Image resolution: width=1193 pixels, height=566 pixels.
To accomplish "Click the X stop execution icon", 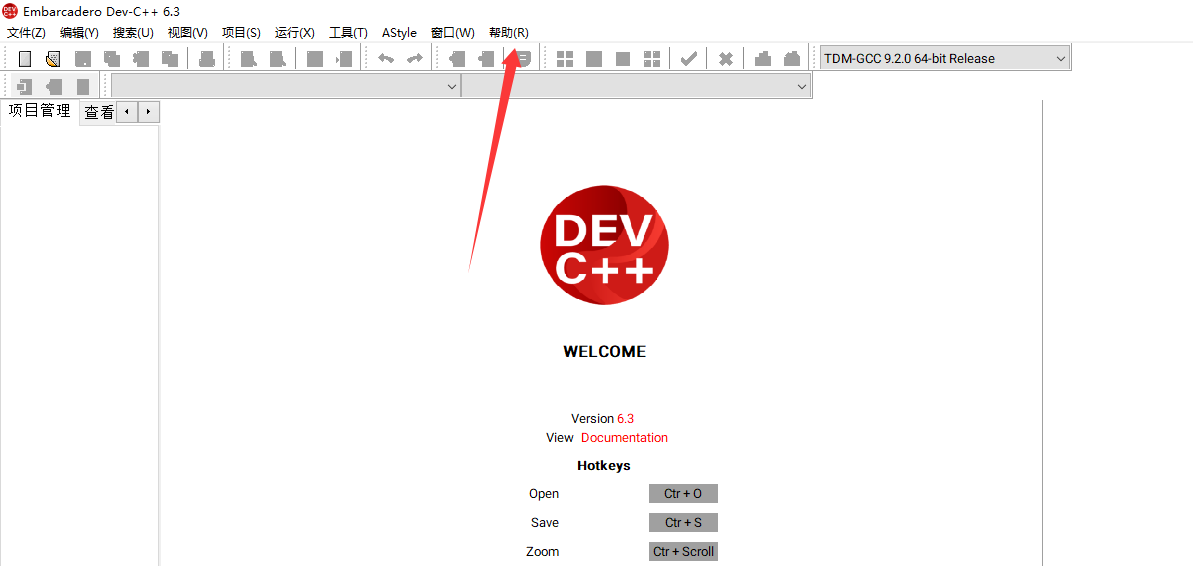I will [726, 59].
